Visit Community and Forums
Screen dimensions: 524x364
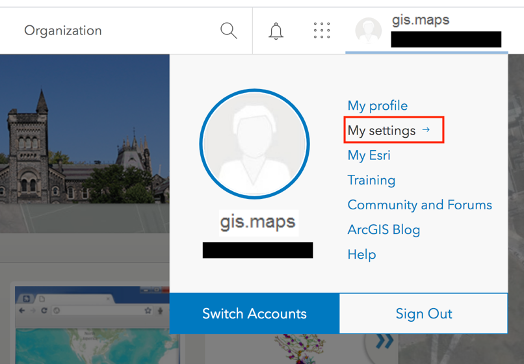point(420,205)
